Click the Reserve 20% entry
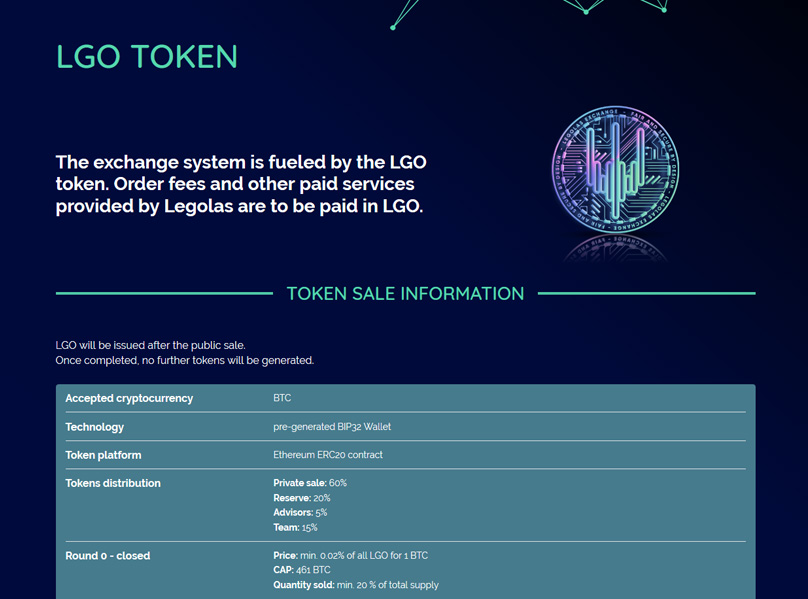 (301, 498)
